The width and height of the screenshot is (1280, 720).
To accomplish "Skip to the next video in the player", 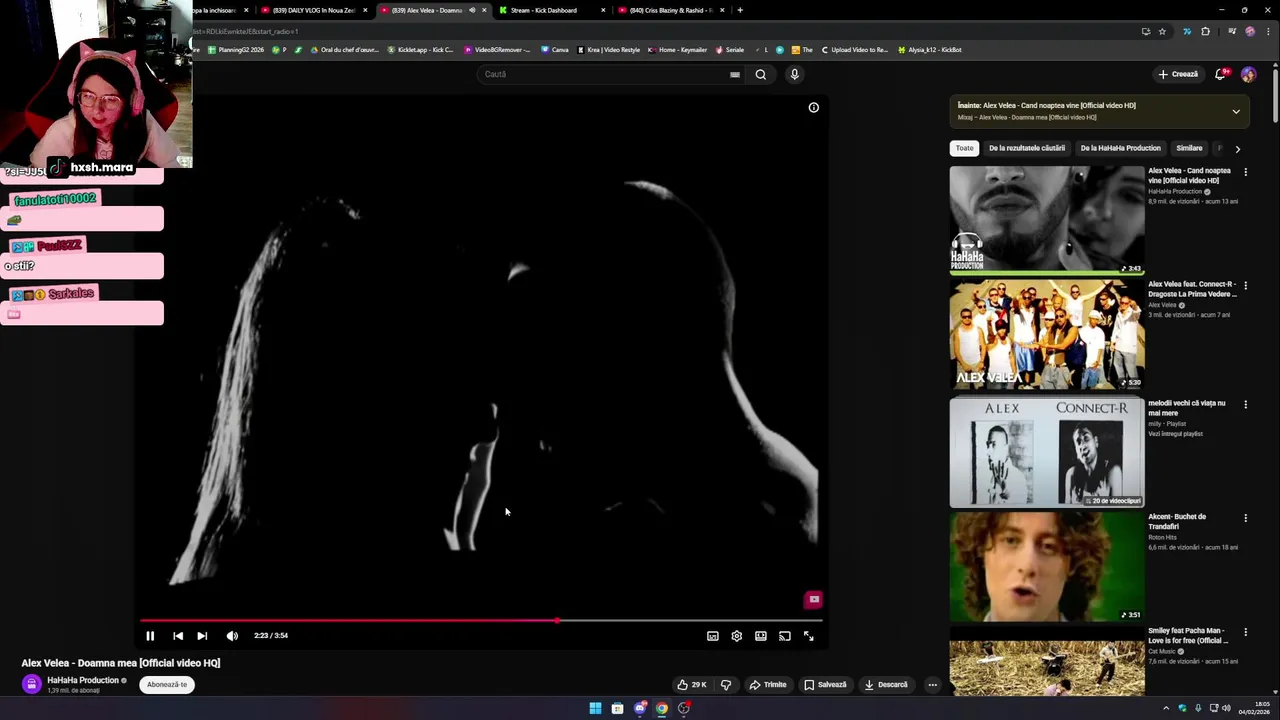I will pyautogui.click(x=202, y=636).
